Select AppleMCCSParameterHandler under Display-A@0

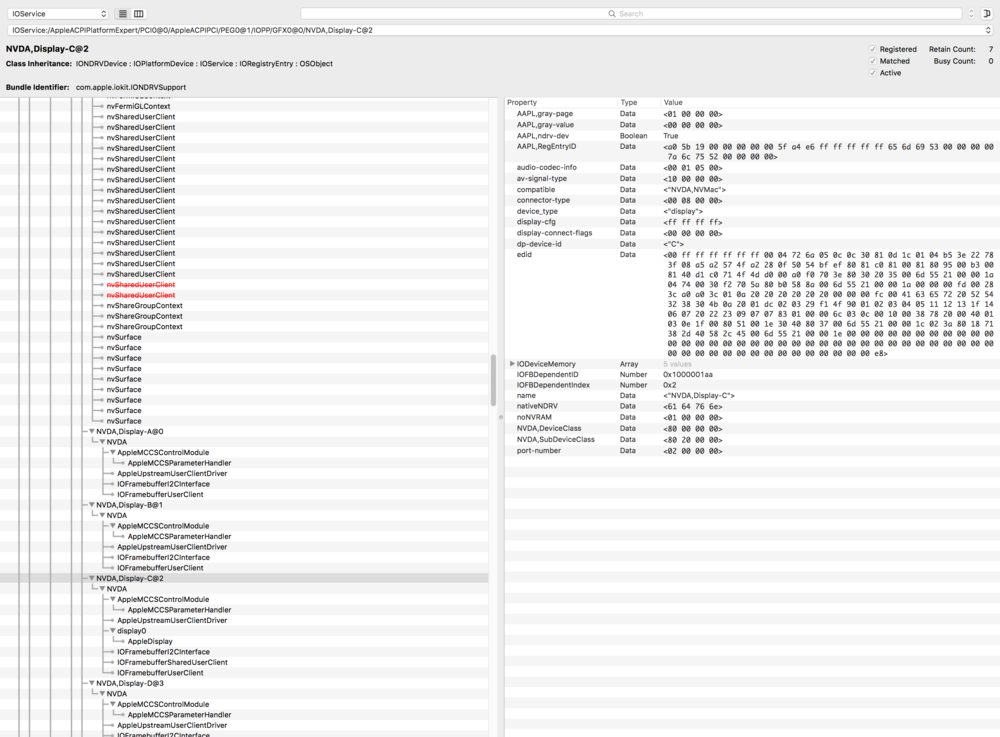[x=179, y=463]
